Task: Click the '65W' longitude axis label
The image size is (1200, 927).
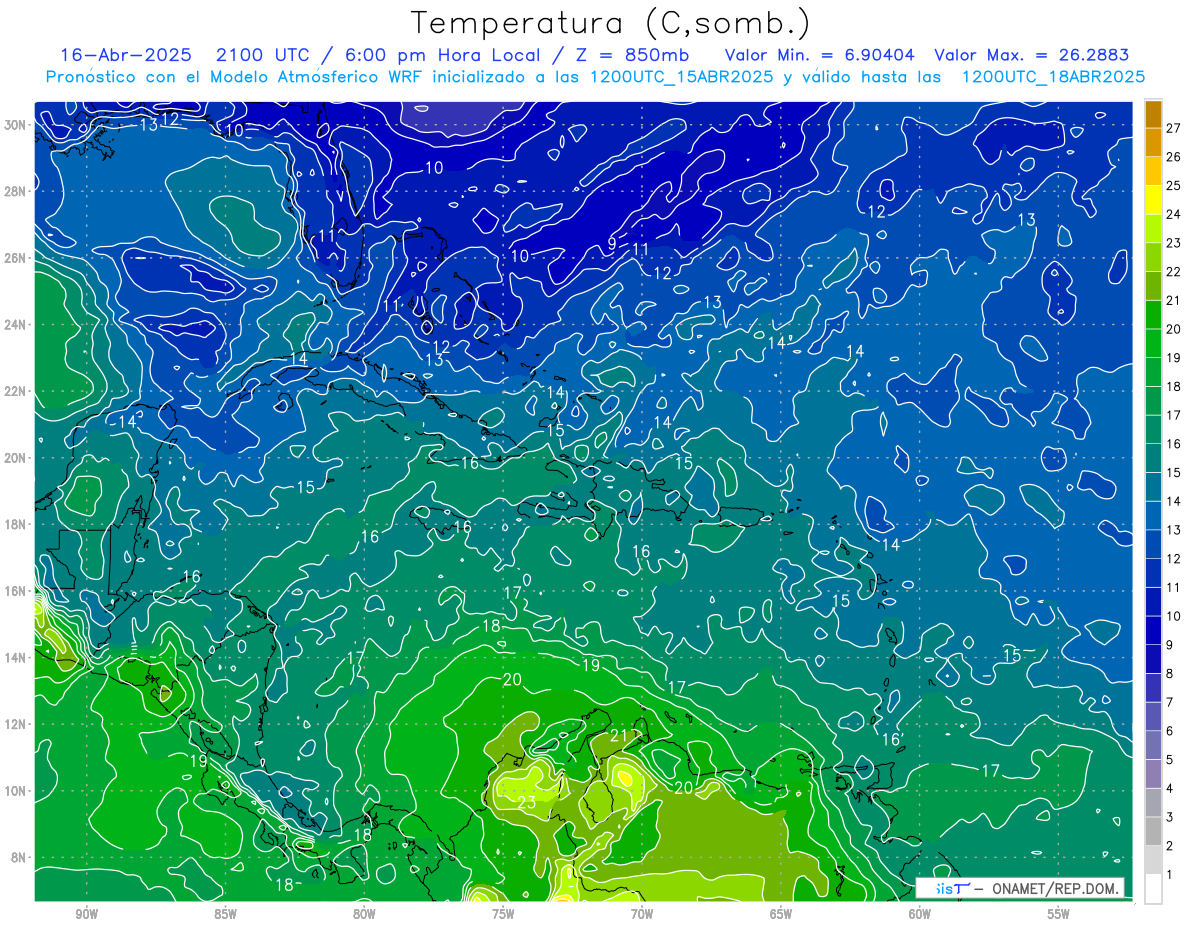Action: click(x=781, y=915)
